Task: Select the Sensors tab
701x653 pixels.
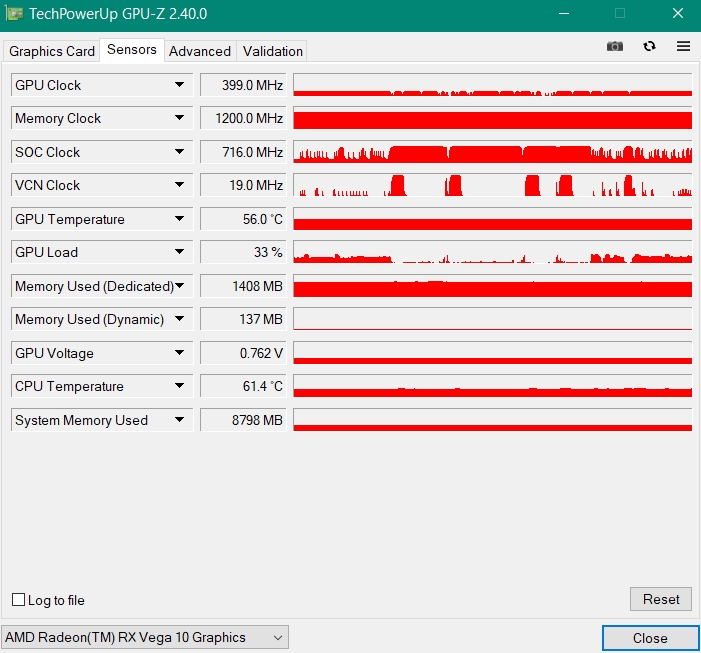Action: [132, 50]
